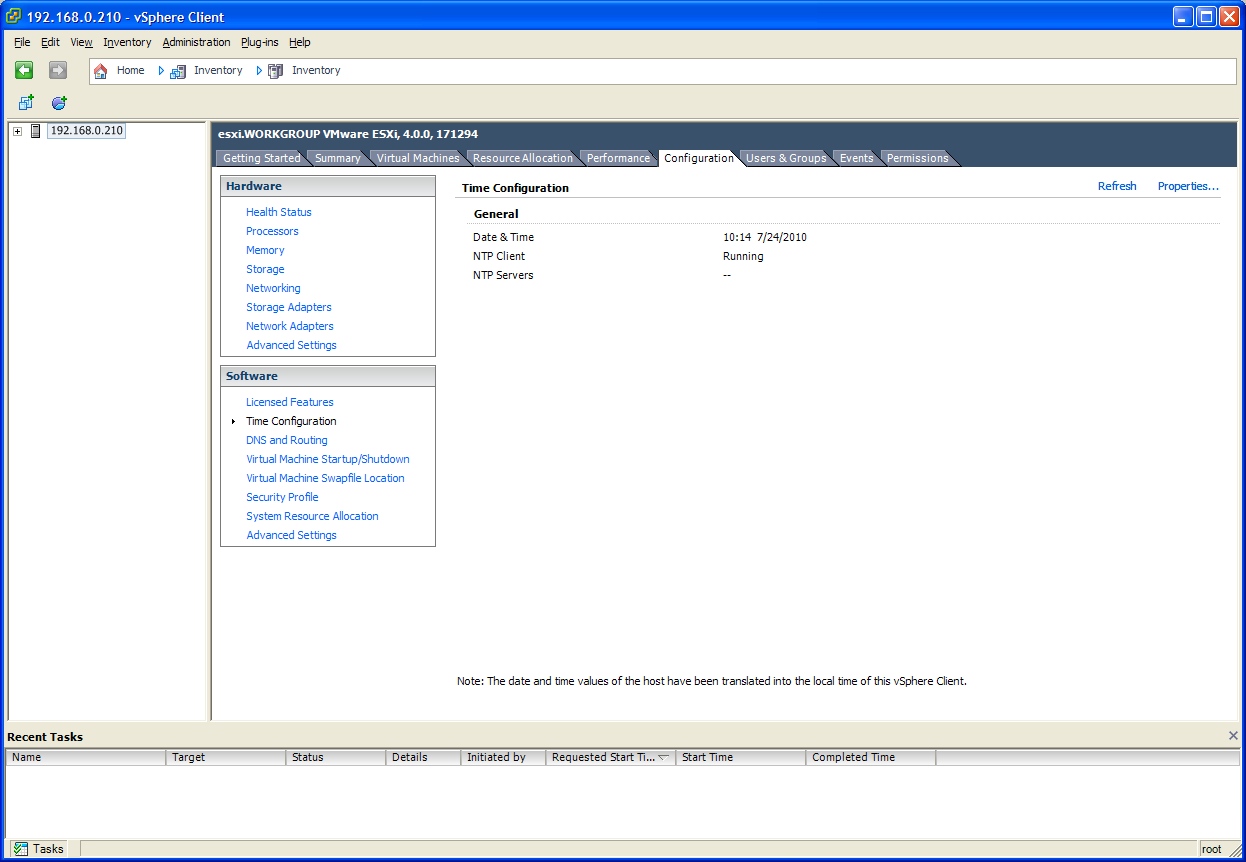Open the View menu
Viewport: 1246px width, 862px height.
pyautogui.click(x=81, y=42)
